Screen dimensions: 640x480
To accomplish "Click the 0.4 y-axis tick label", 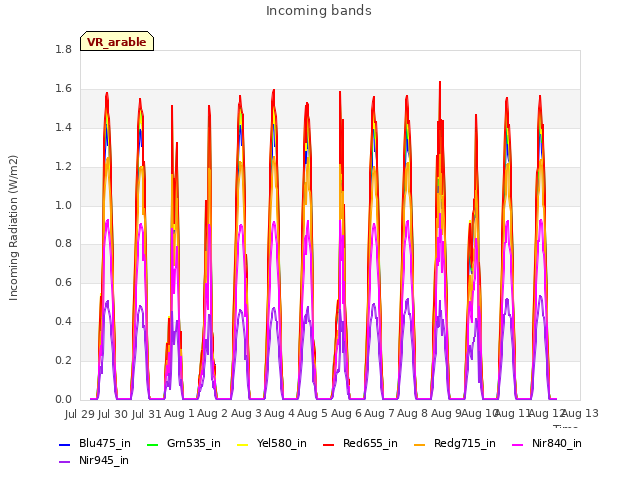I will click(x=63, y=322).
